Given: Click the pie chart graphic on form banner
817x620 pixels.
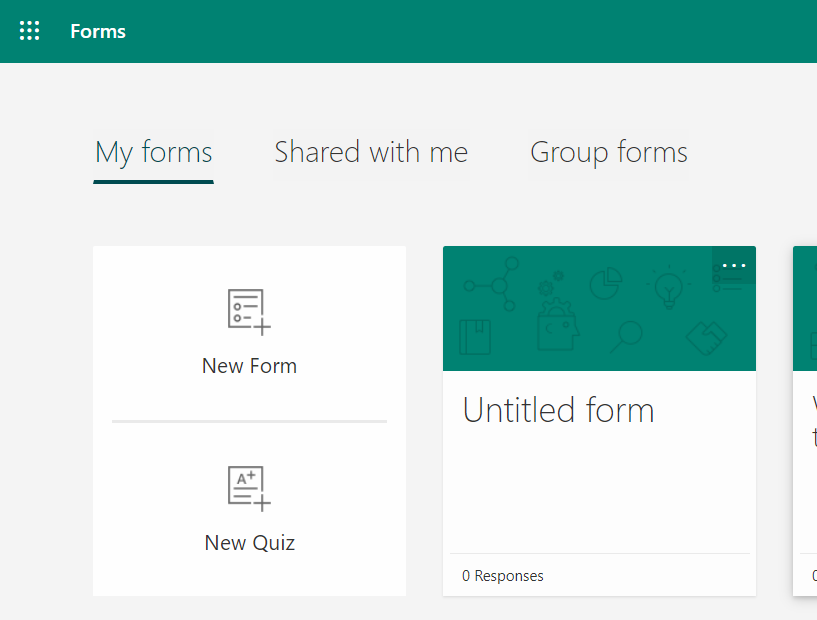Looking at the screenshot, I should 604,283.
